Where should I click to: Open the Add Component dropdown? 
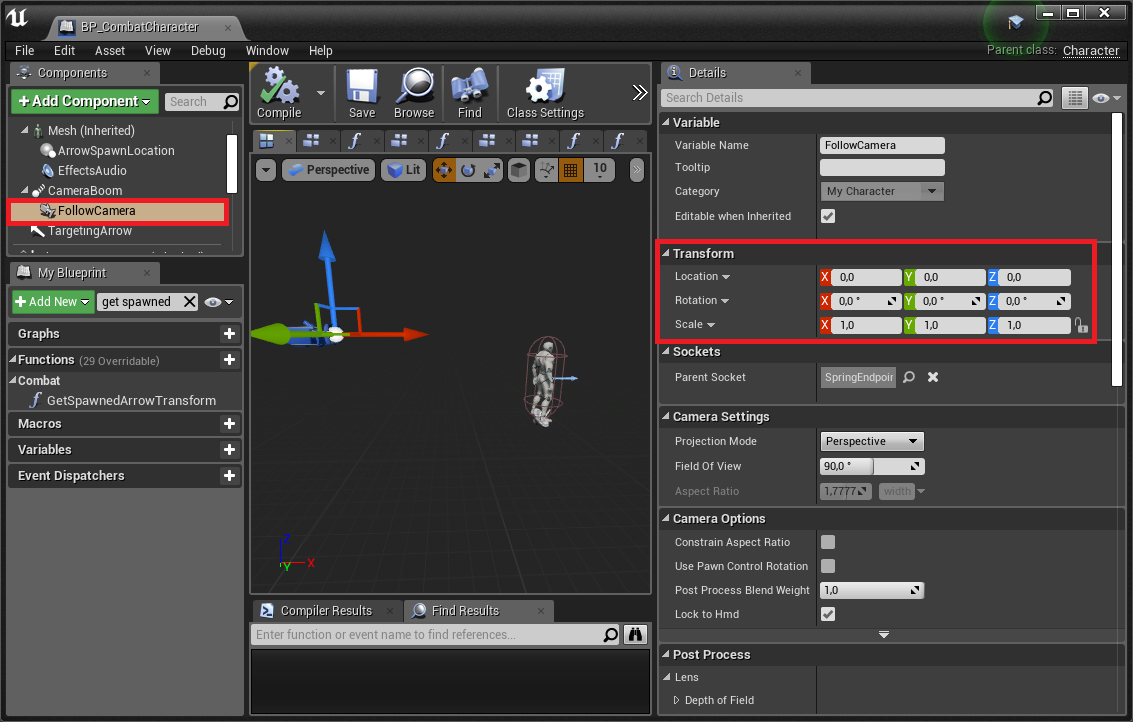pos(85,101)
